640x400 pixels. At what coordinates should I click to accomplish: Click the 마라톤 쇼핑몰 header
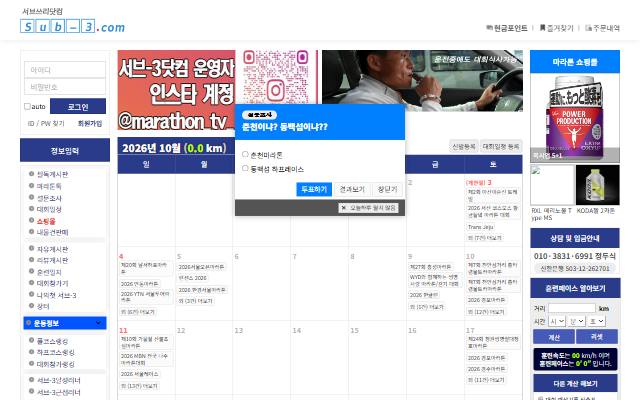(x=575, y=62)
